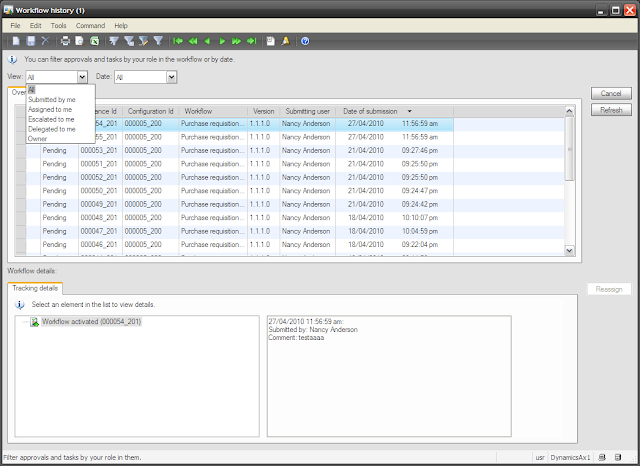
Task: Choose 'Delegated to me' in View list
Action: tap(52, 129)
